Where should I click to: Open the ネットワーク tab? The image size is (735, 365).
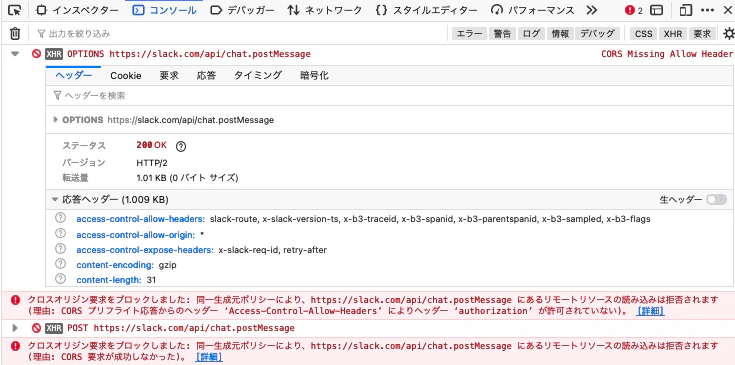[x=324, y=10]
